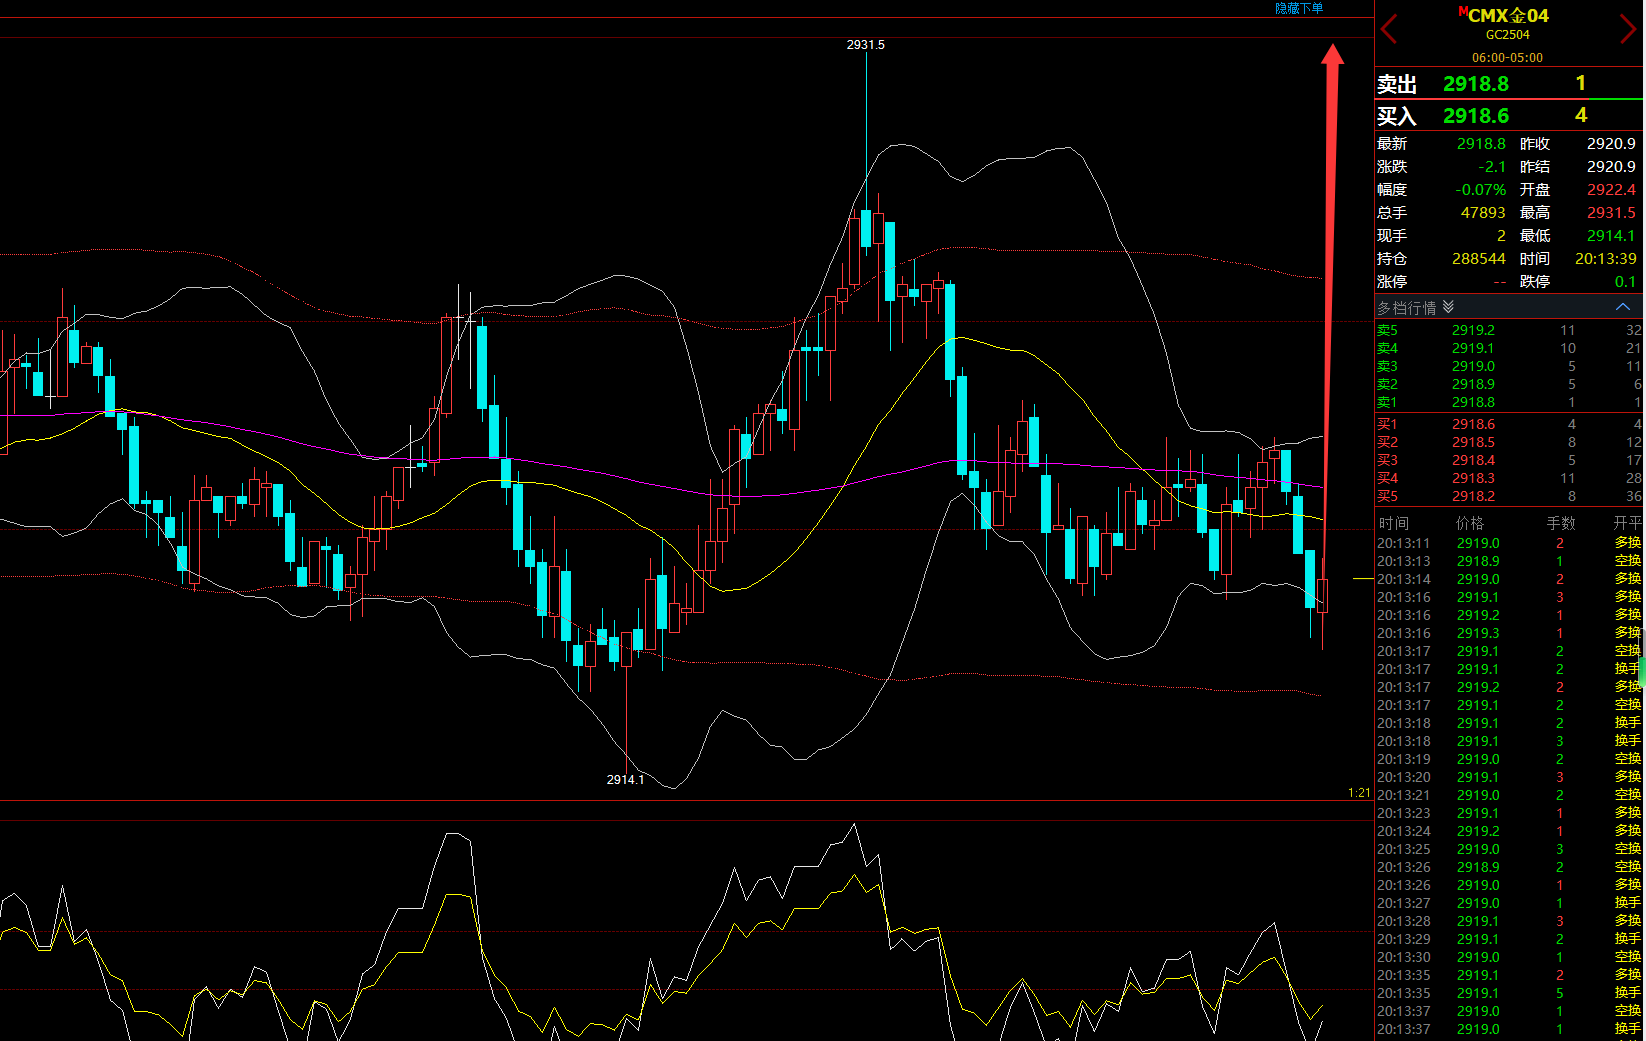Select the 买1 row at 2918.6
The width and height of the screenshot is (1646, 1041).
pos(1509,424)
